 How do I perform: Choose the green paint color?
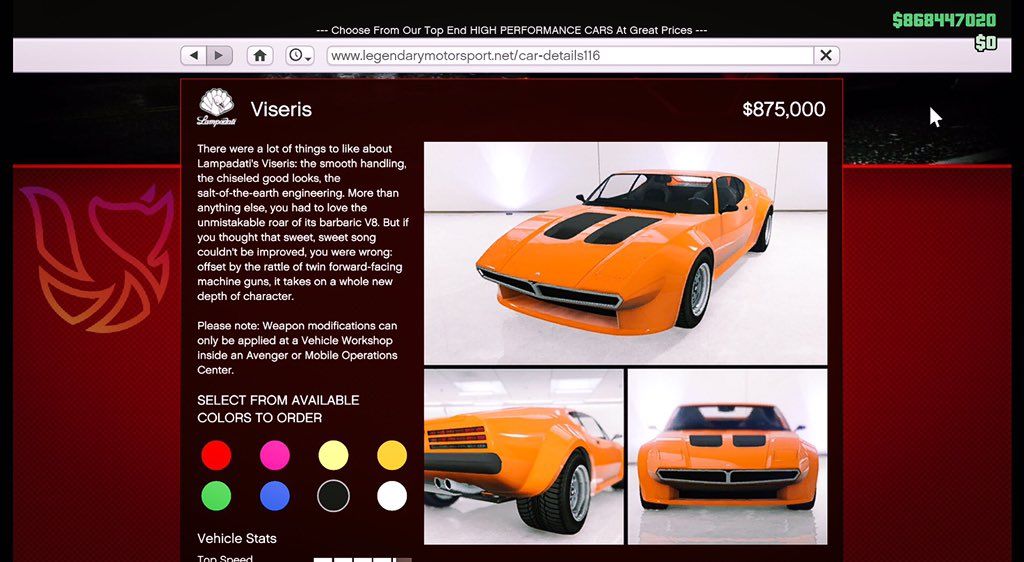(x=216, y=496)
